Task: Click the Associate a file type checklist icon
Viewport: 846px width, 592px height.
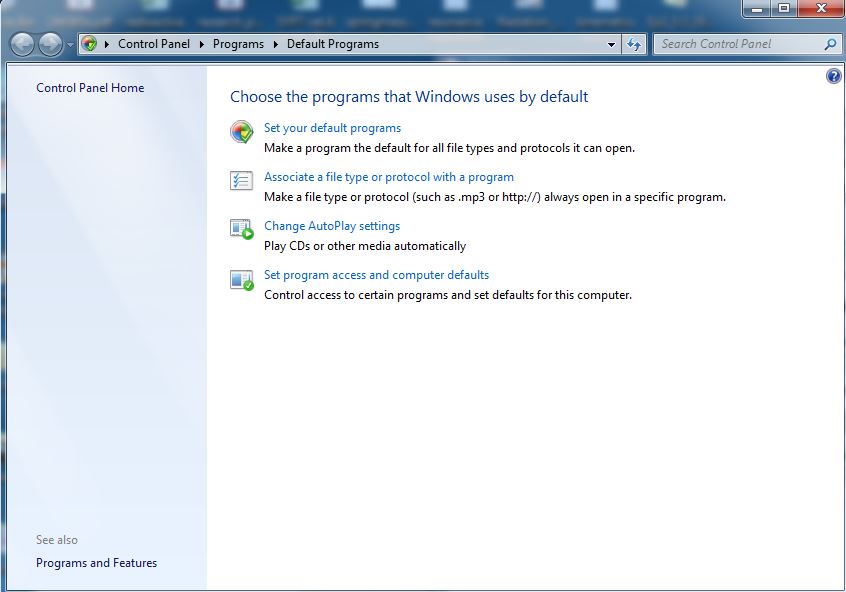Action: (x=241, y=180)
